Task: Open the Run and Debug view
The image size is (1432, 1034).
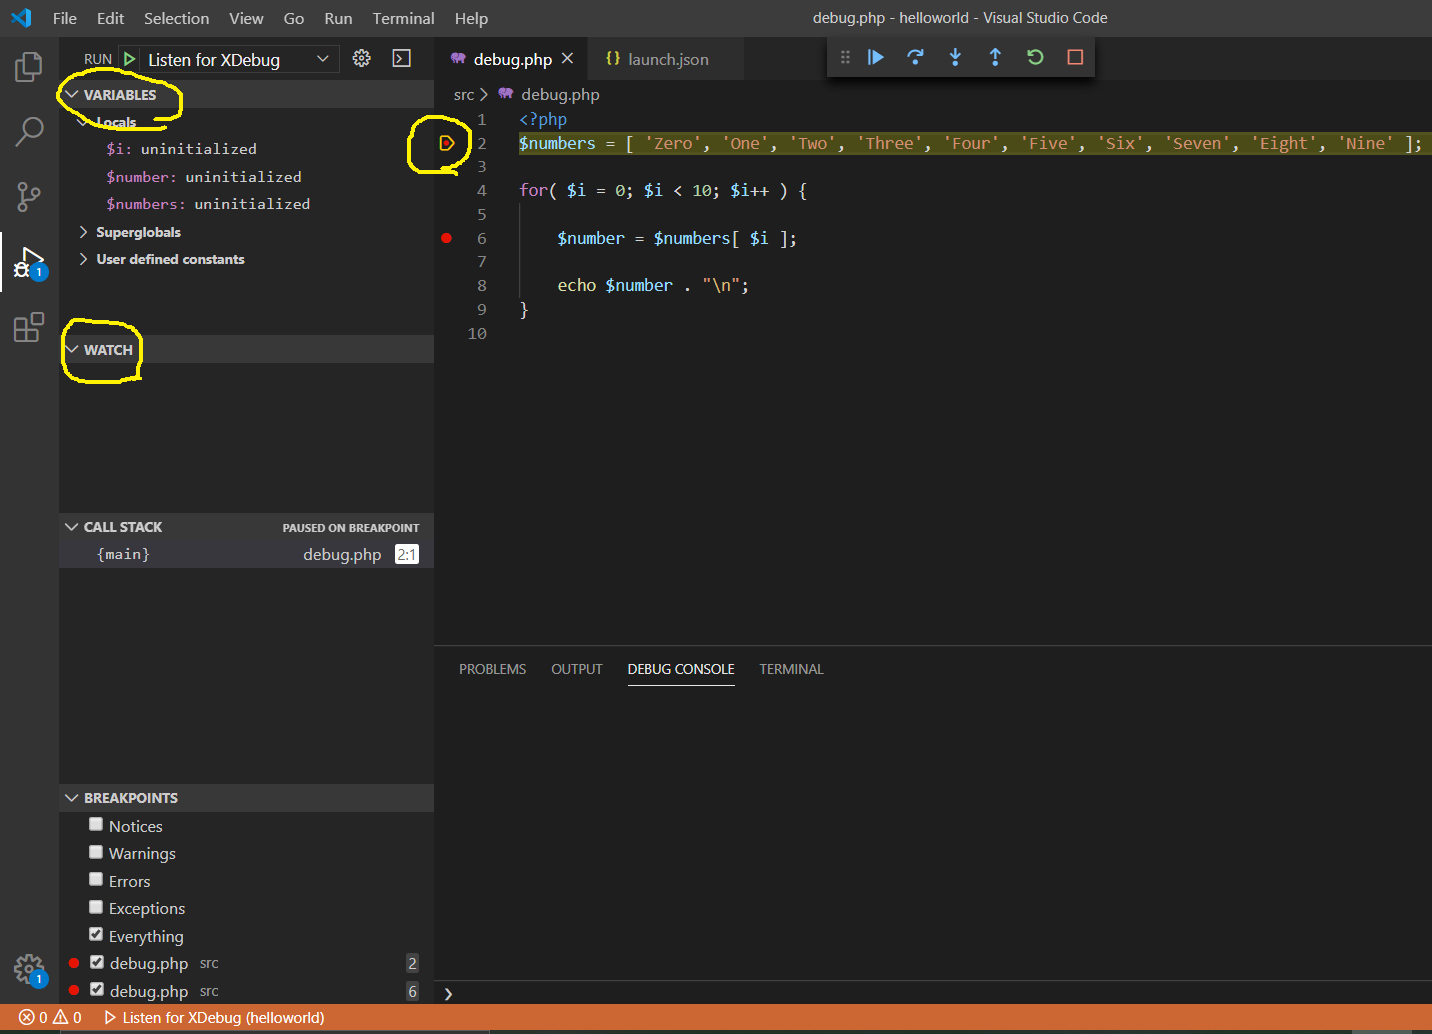Action: 29,263
